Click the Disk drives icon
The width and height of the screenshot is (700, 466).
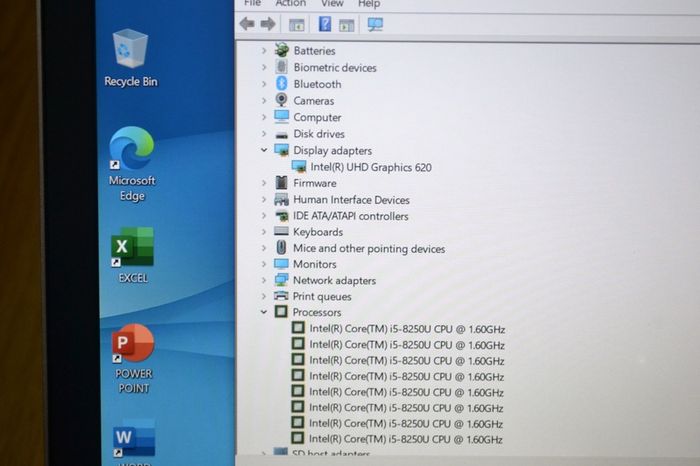click(x=281, y=134)
